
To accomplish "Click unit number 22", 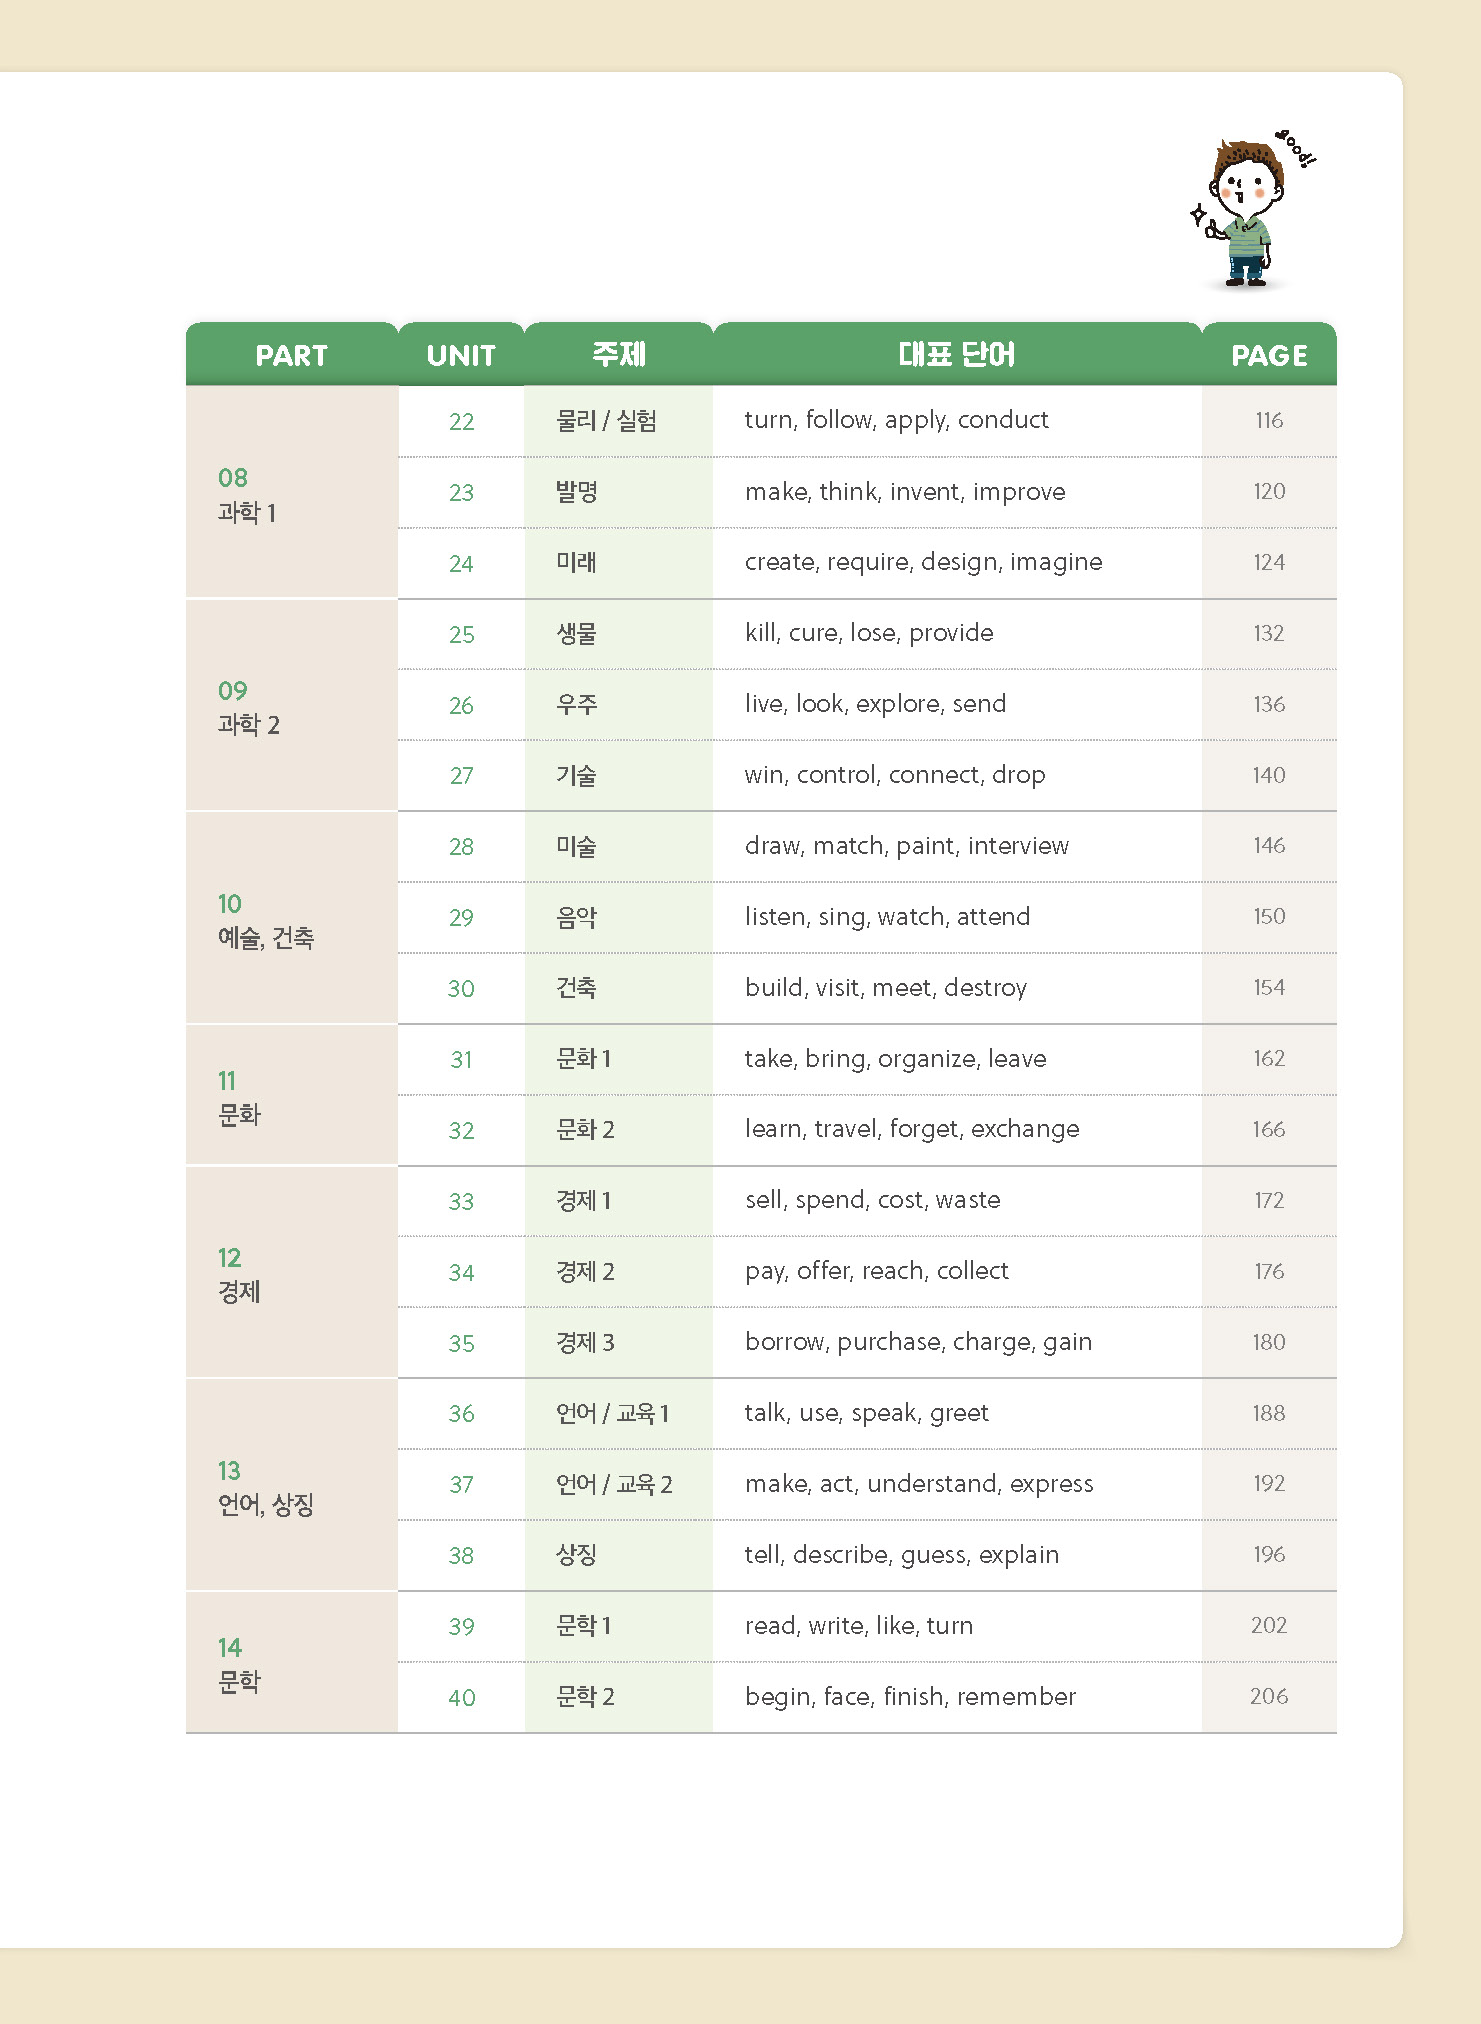I will [x=461, y=421].
